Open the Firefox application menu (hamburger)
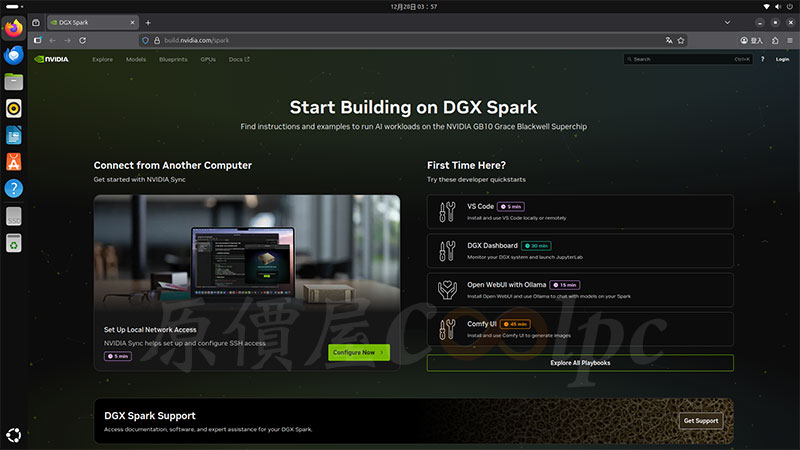Screen dimensions: 800x450 pyautogui.click(x=789, y=40)
